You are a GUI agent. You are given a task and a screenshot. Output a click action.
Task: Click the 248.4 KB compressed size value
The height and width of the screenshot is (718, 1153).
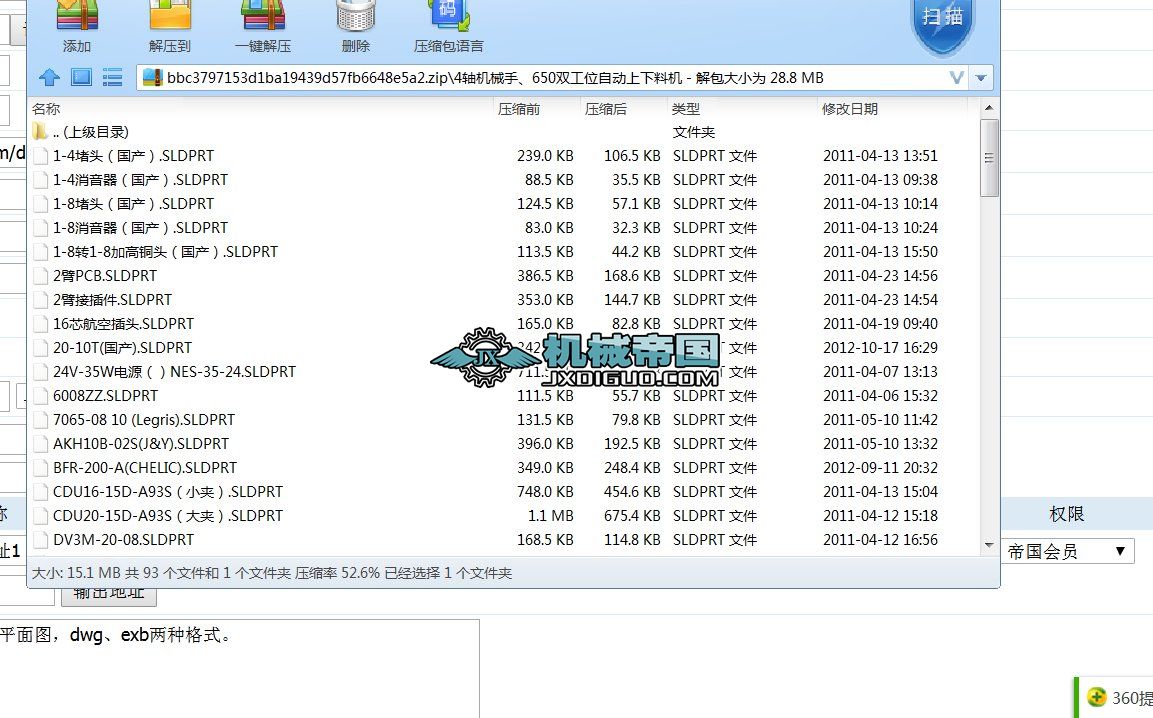[632, 468]
